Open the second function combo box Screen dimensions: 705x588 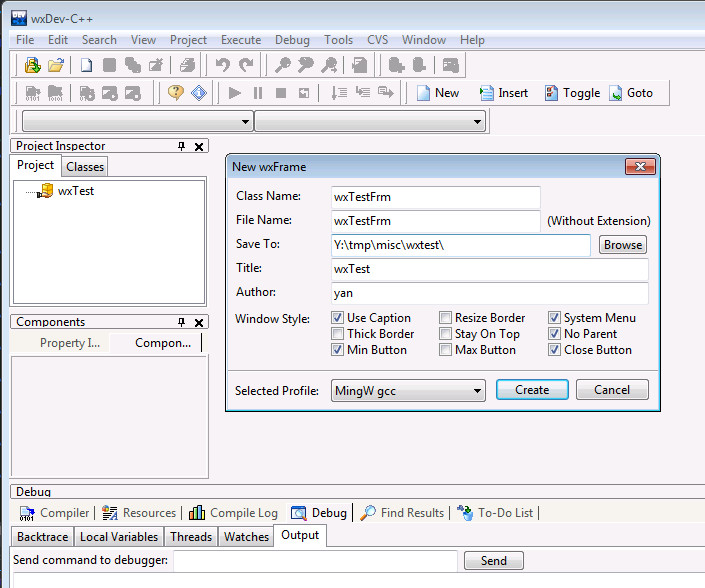coord(370,121)
